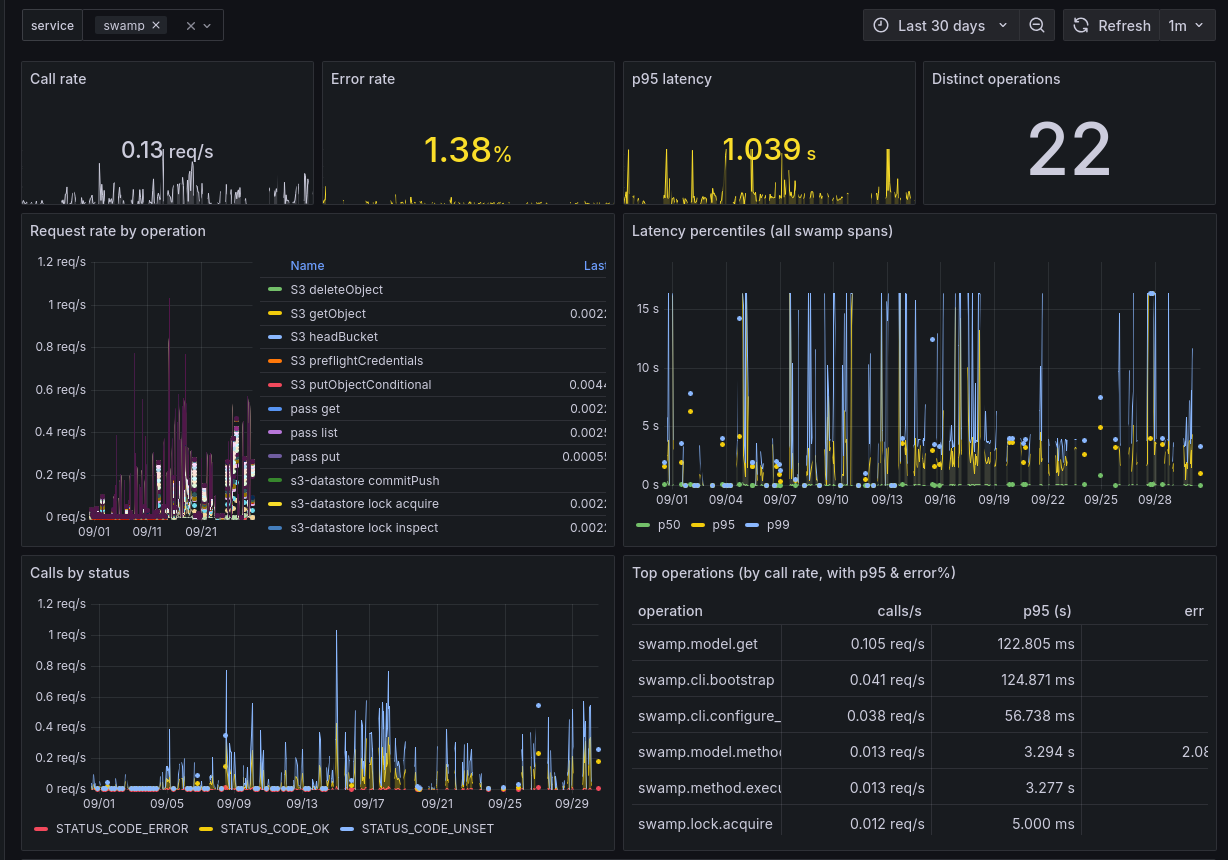Click the 0.13 req/s call rate stat
1228x860 pixels.
point(167,150)
